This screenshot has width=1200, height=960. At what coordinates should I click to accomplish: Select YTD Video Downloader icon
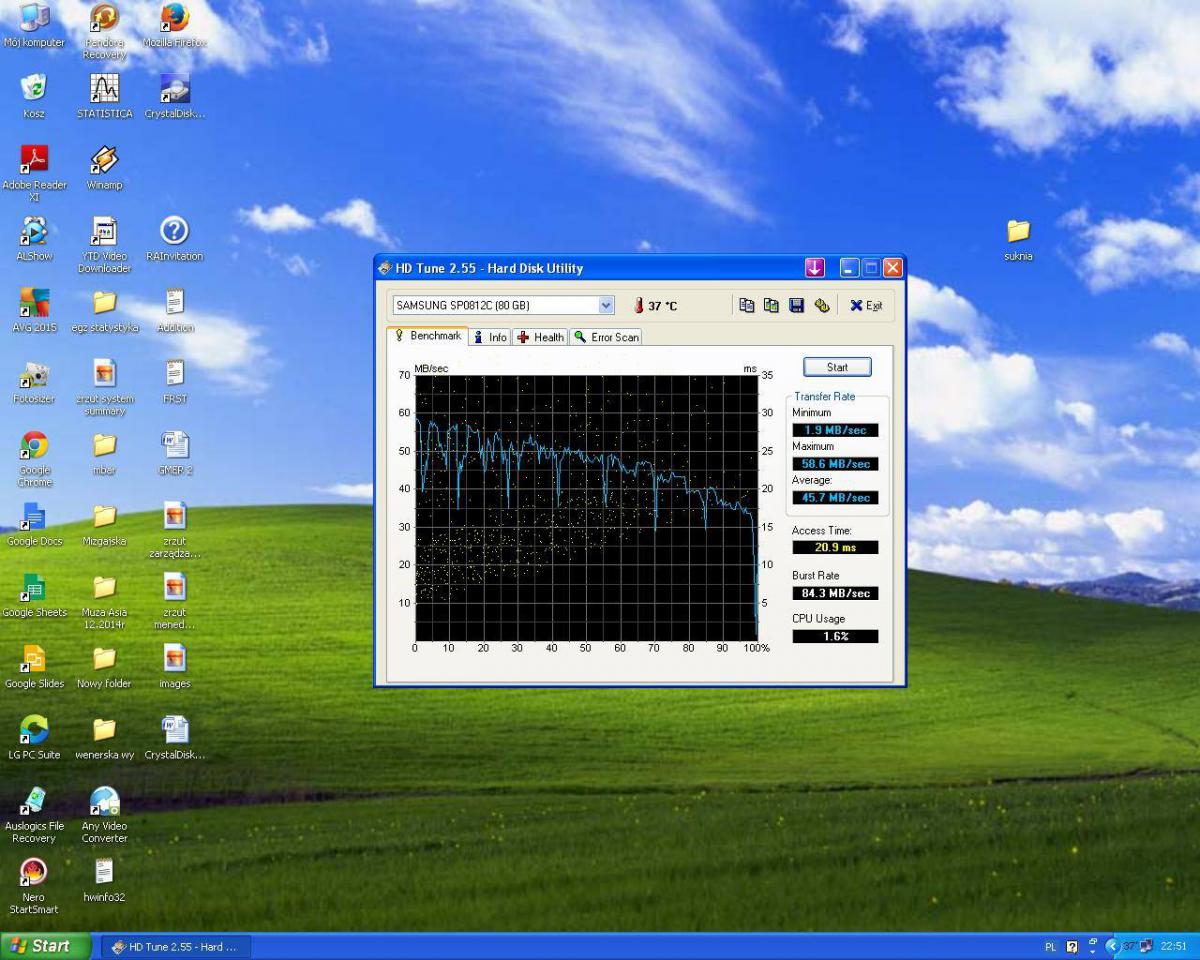(x=104, y=245)
